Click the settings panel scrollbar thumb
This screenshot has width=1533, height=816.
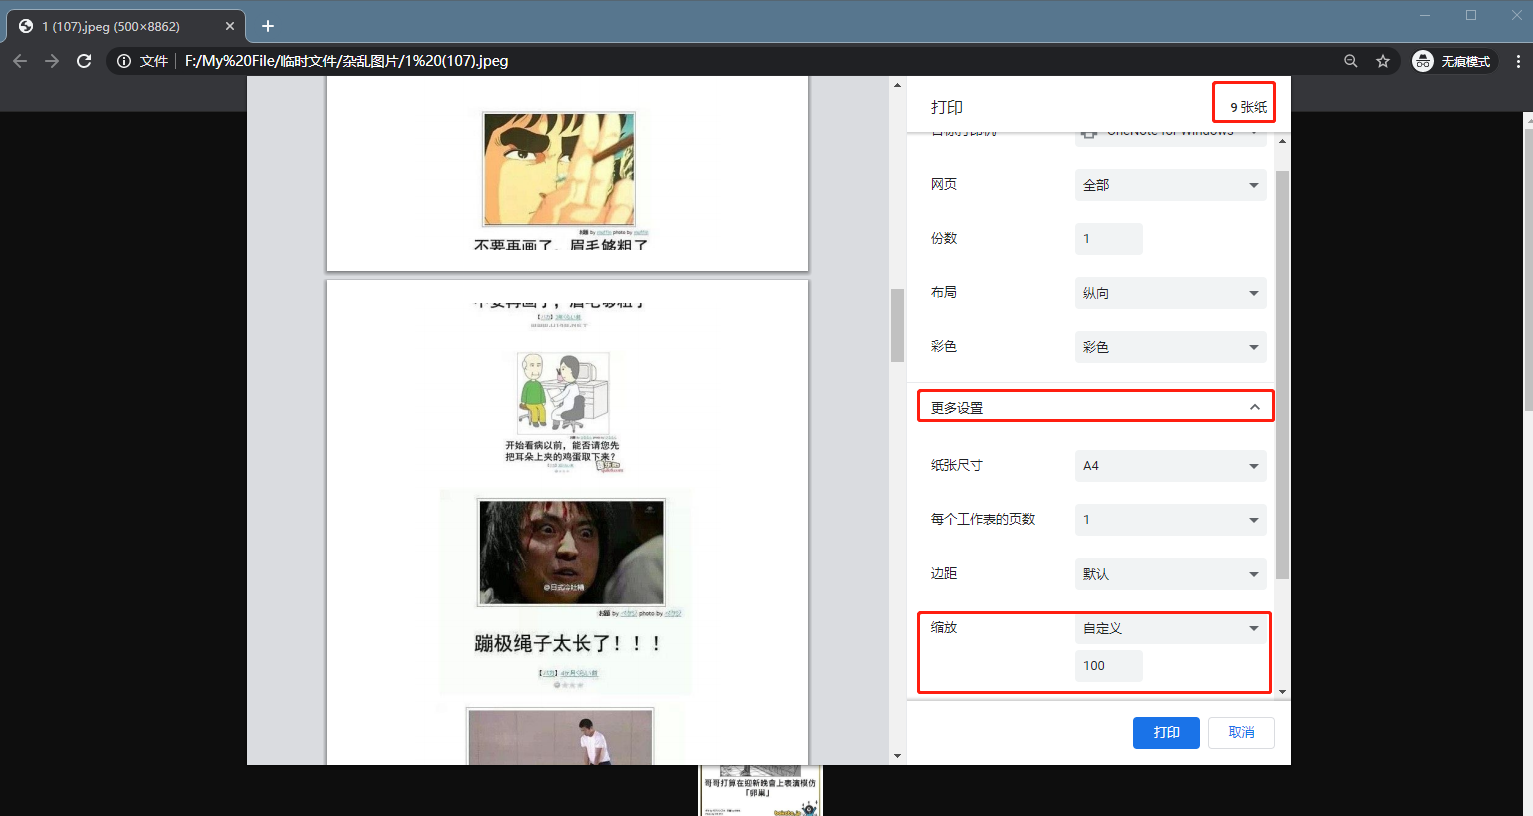[1282, 375]
